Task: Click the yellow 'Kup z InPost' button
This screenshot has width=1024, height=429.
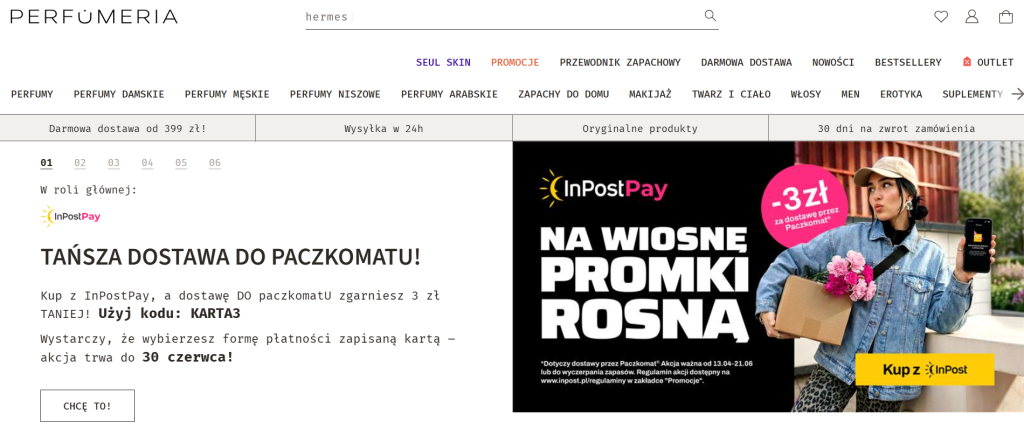Action: [x=924, y=369]
